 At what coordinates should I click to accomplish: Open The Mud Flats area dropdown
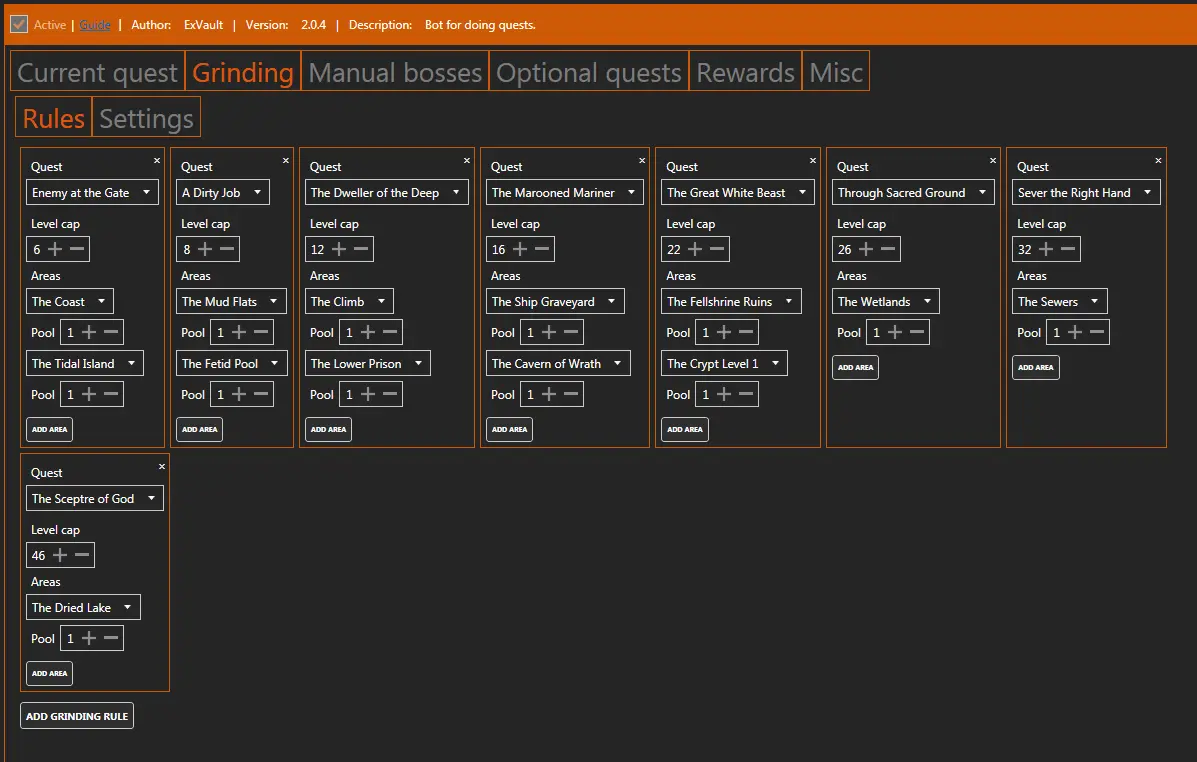click(231, 302)
